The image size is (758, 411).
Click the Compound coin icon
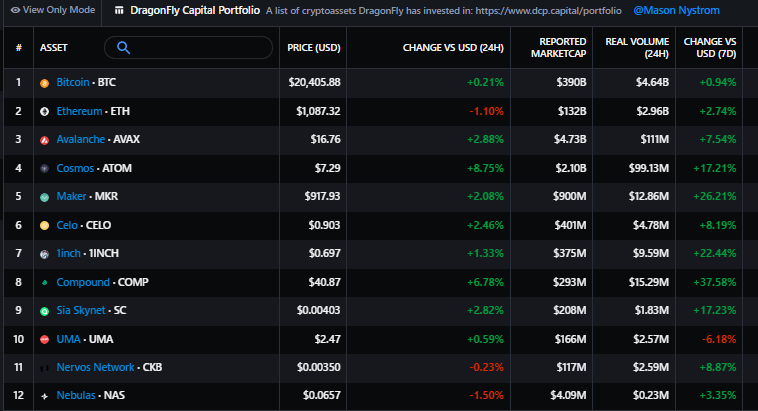point(44,282)
